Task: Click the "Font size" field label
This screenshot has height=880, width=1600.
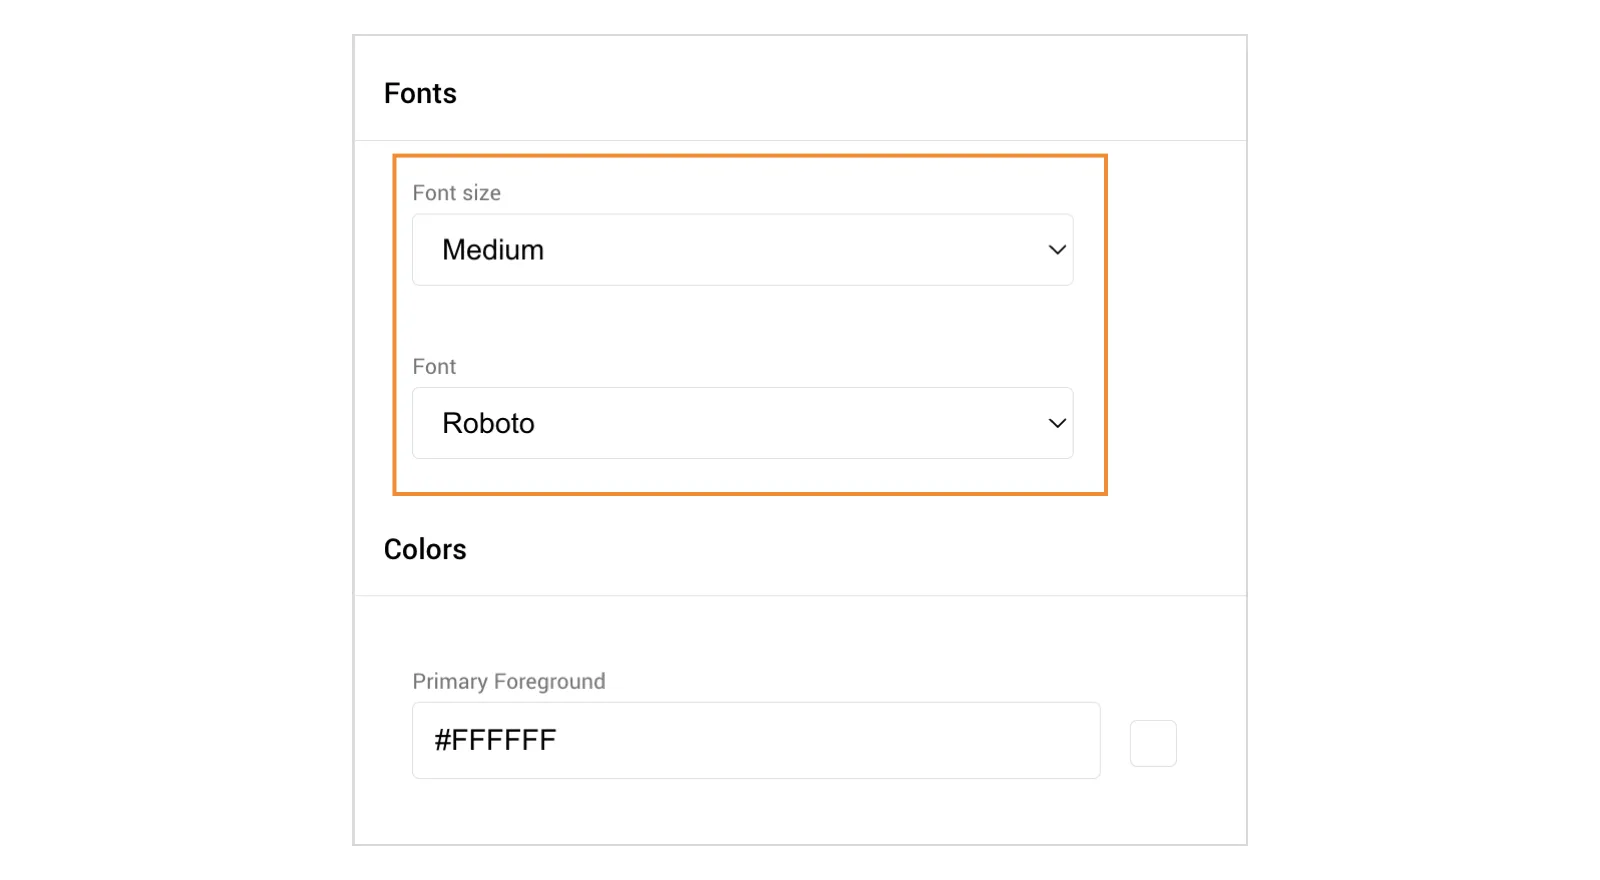Action: click(456, 193)
